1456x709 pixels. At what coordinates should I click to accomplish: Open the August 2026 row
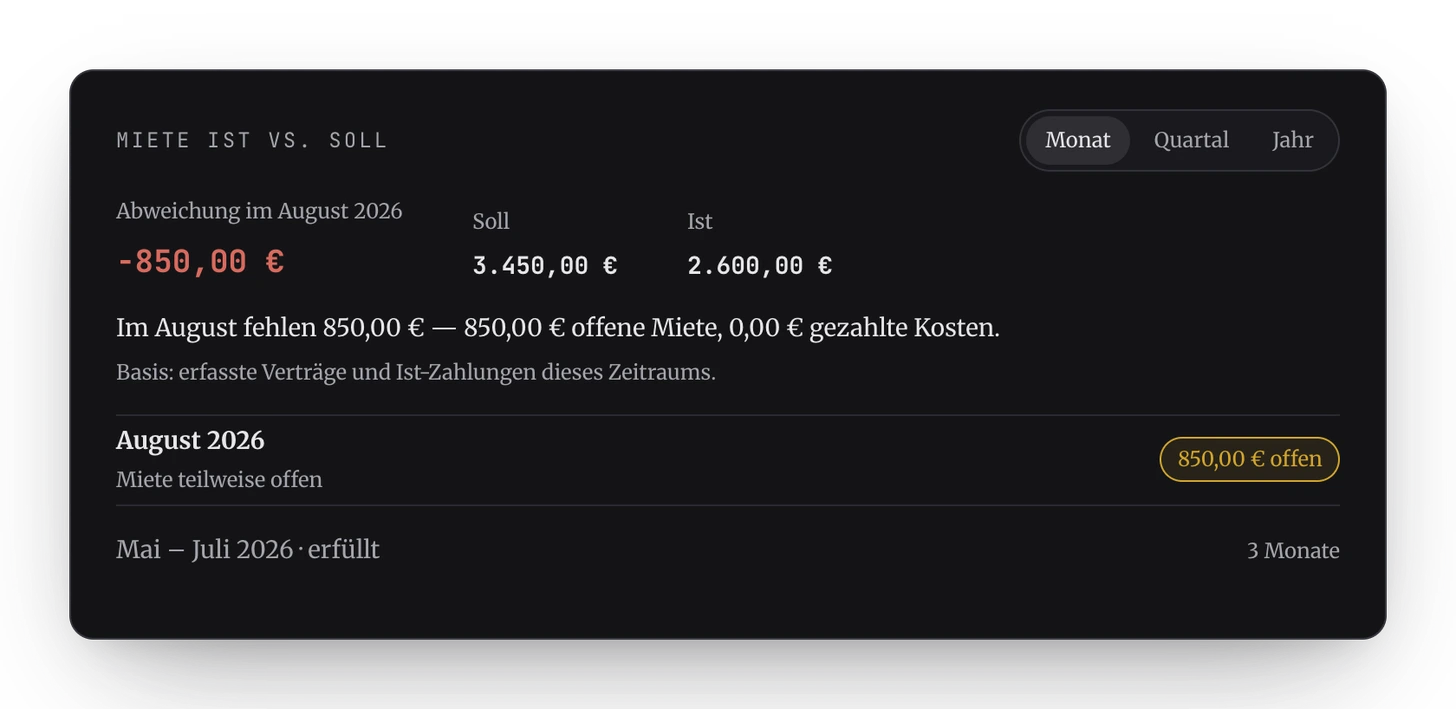[x=728, y=460]
